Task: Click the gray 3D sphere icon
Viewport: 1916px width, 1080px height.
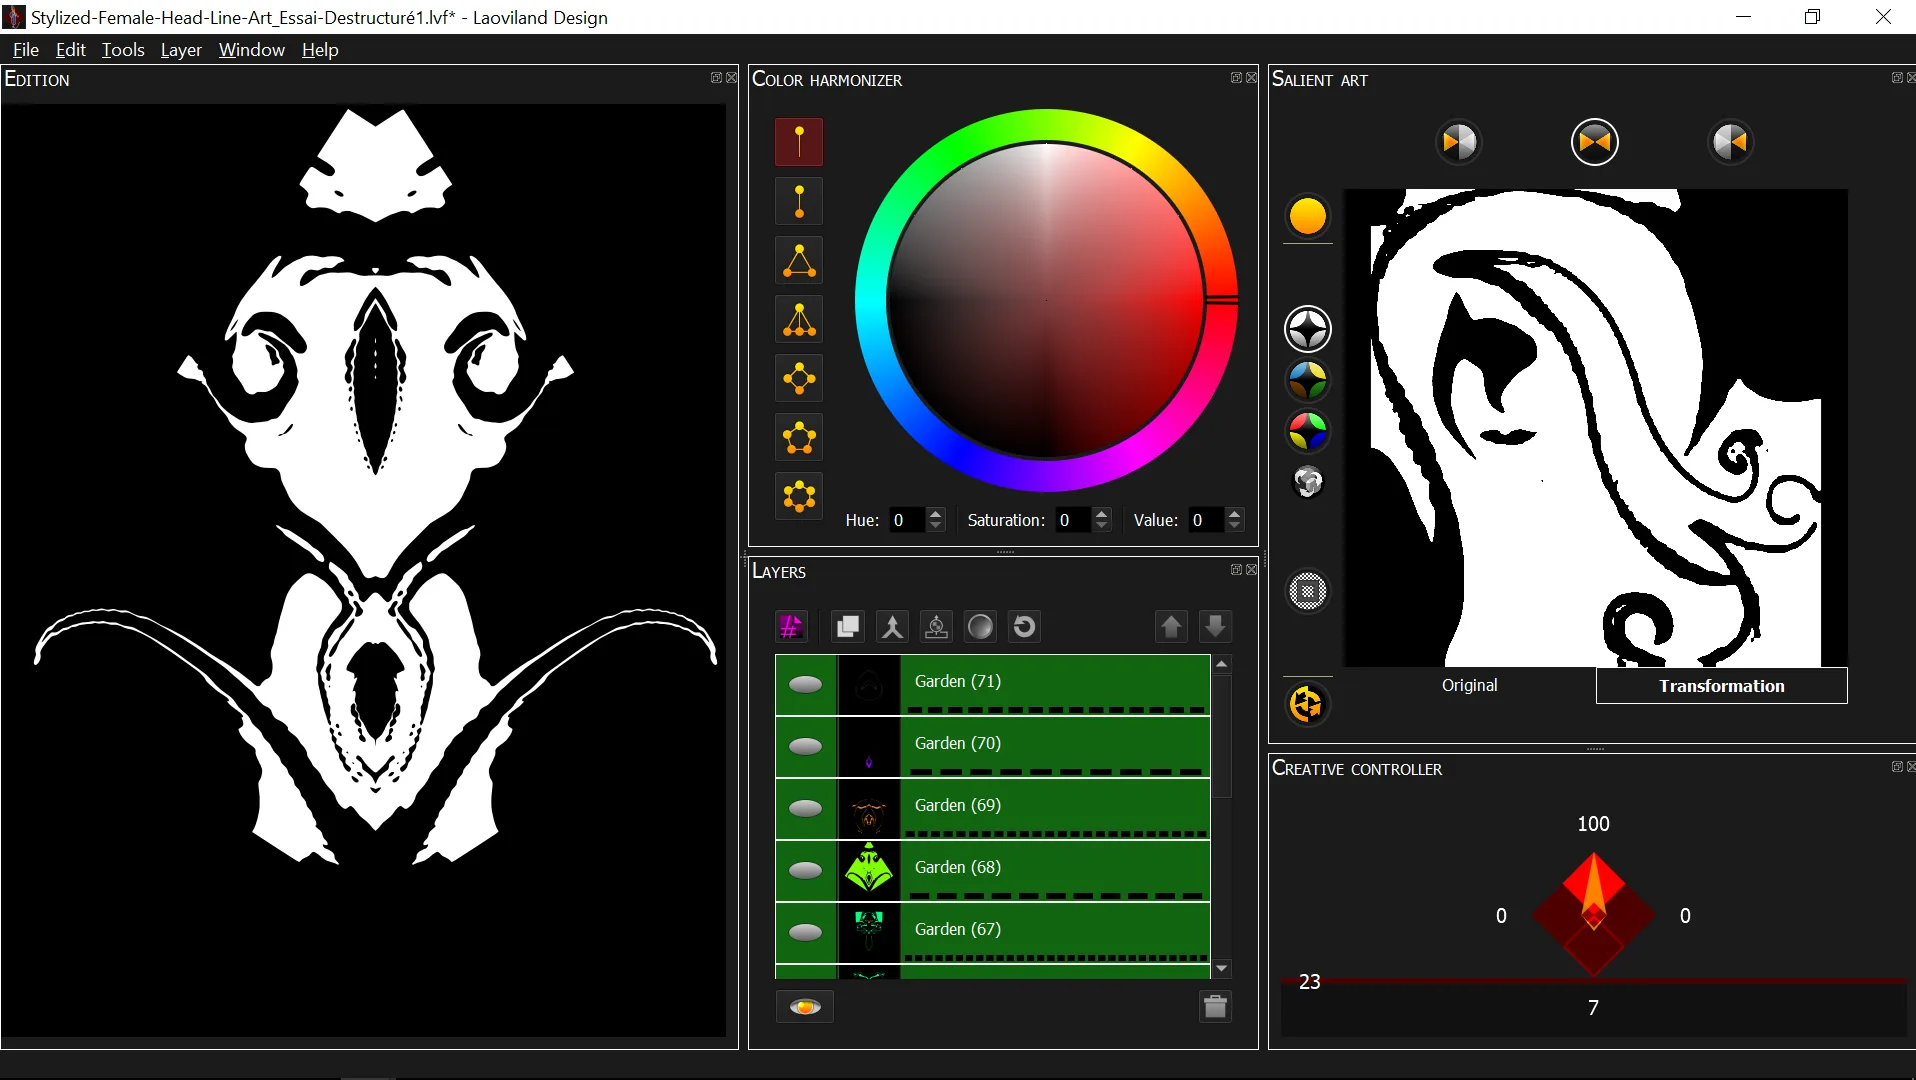Action: pyautogui.click(x=1308, y=482)
